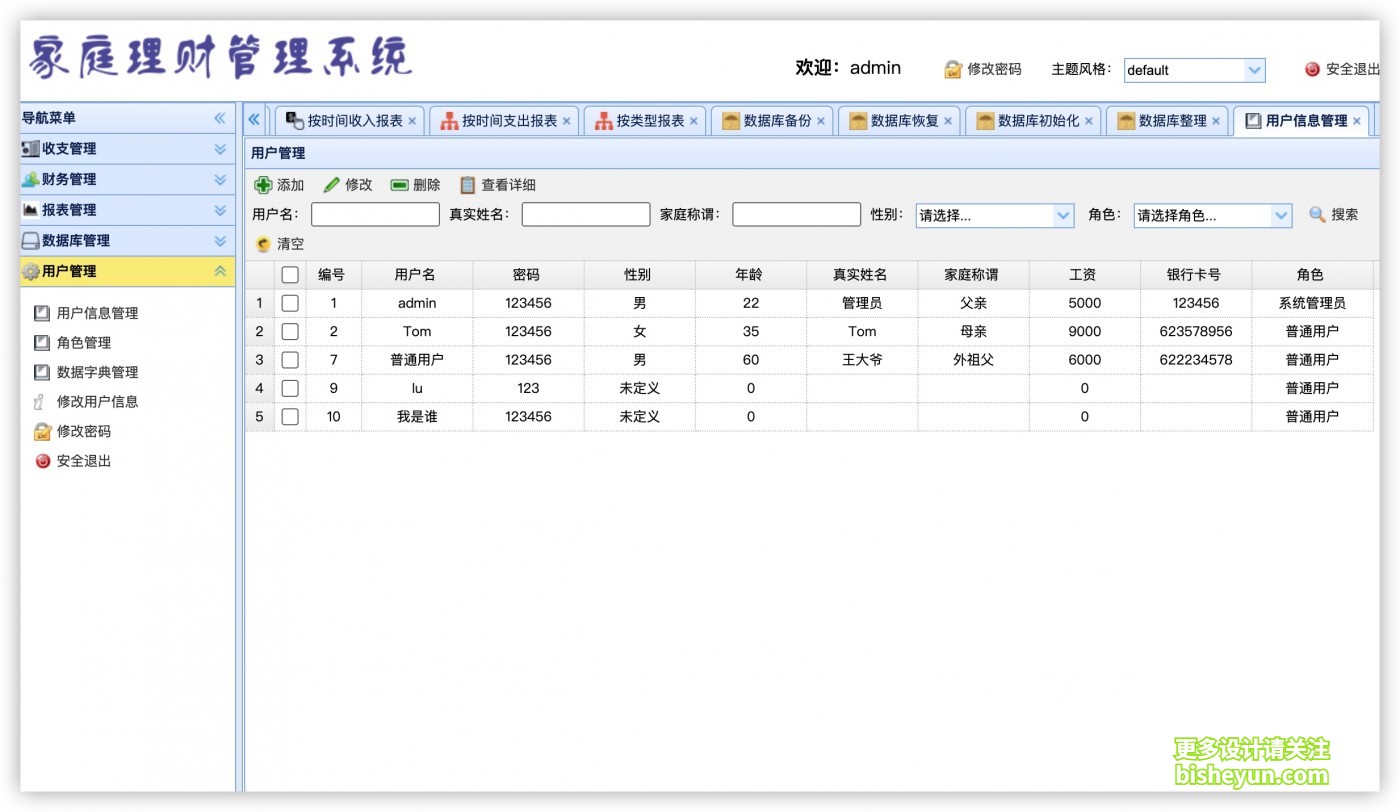1400x812 pixels.
Task: Click the 用户名 search input field
Action: tap(375, 215)
